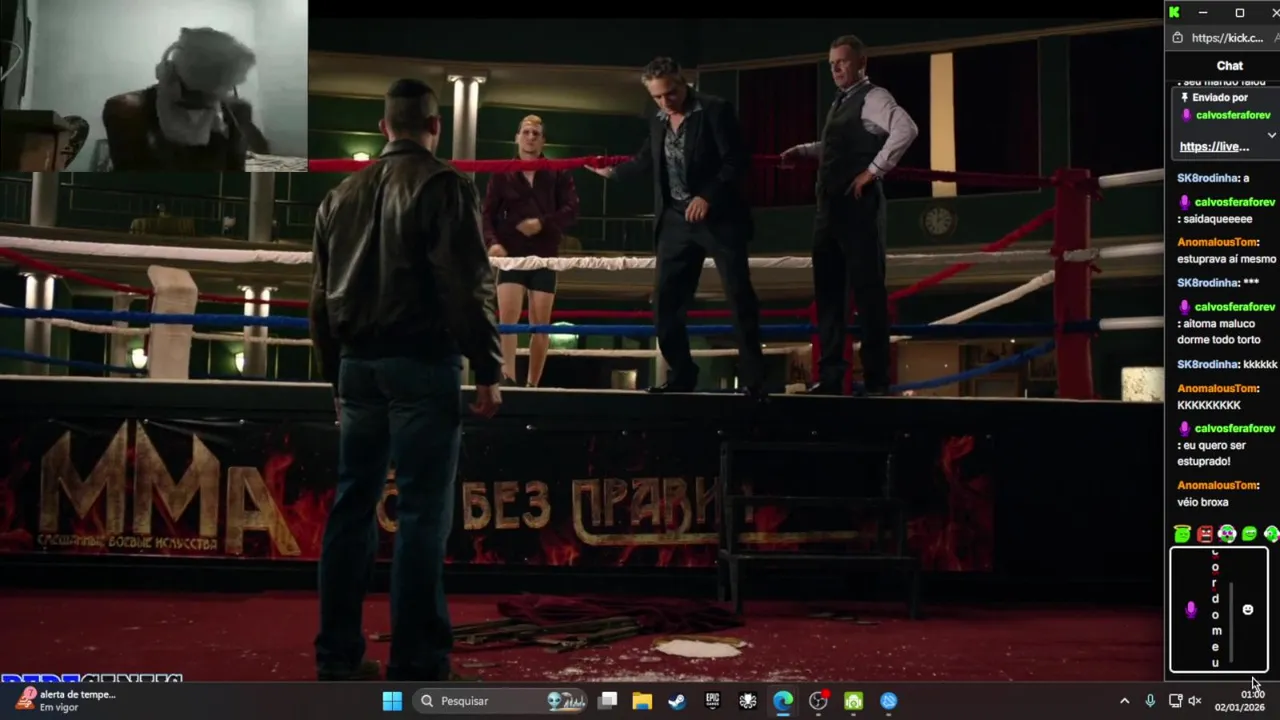Minimize the Kick chat popup window
Image resolution: width=1280 pixels, height=720 pixels.
pyautogui.click(x=1203, y=12)
